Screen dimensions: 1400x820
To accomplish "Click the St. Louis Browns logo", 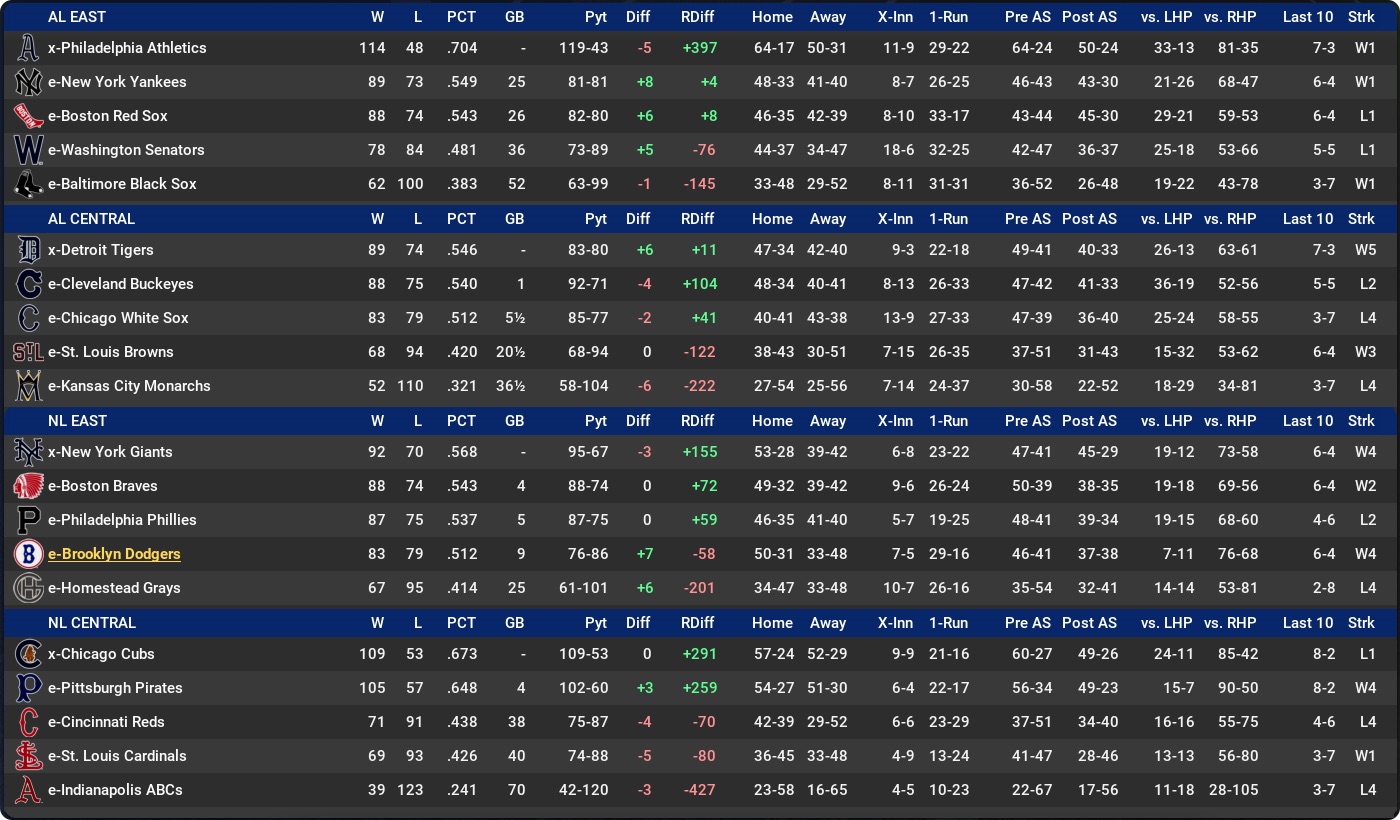I will [28, 352].
